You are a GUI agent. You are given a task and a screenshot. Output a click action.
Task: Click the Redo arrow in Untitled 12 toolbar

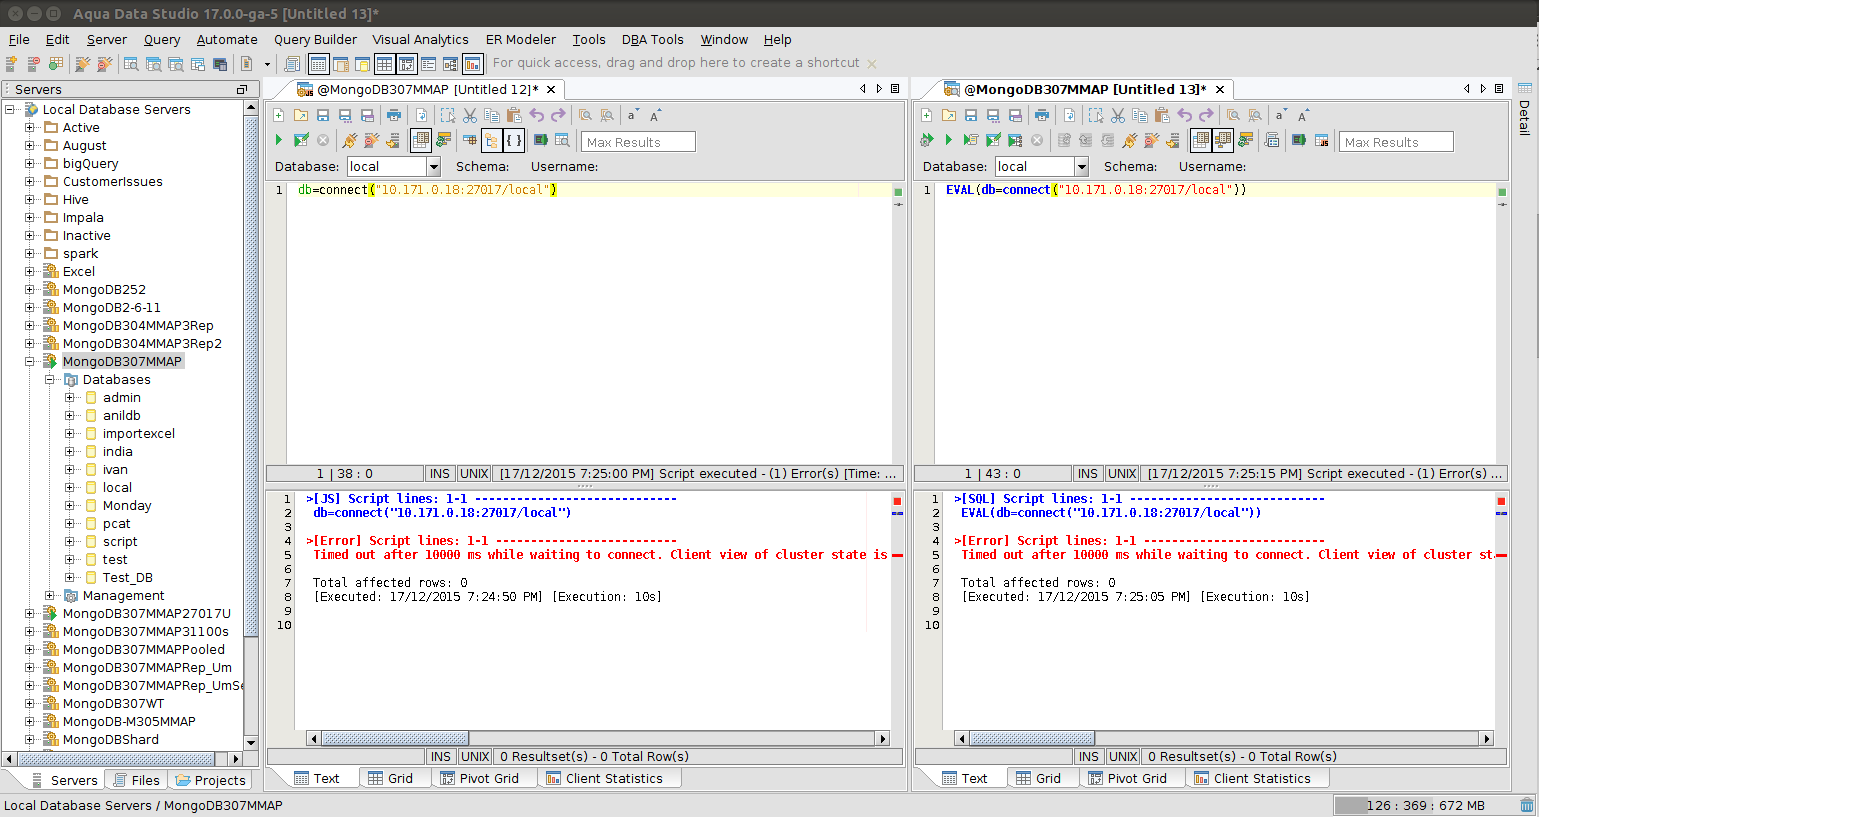[558, 116]
